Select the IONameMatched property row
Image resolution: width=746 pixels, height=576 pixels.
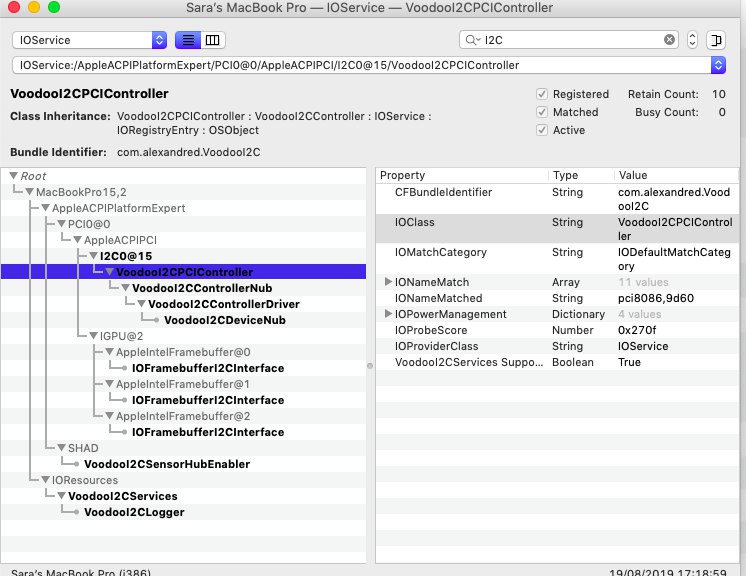(x=557, y=298)
